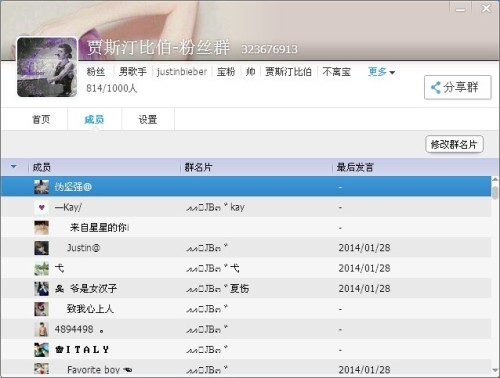Image resolution: width=500 pixels, height=378 pixels.
Task: Click the scrollbar up arrow
Action: point(495,179)
